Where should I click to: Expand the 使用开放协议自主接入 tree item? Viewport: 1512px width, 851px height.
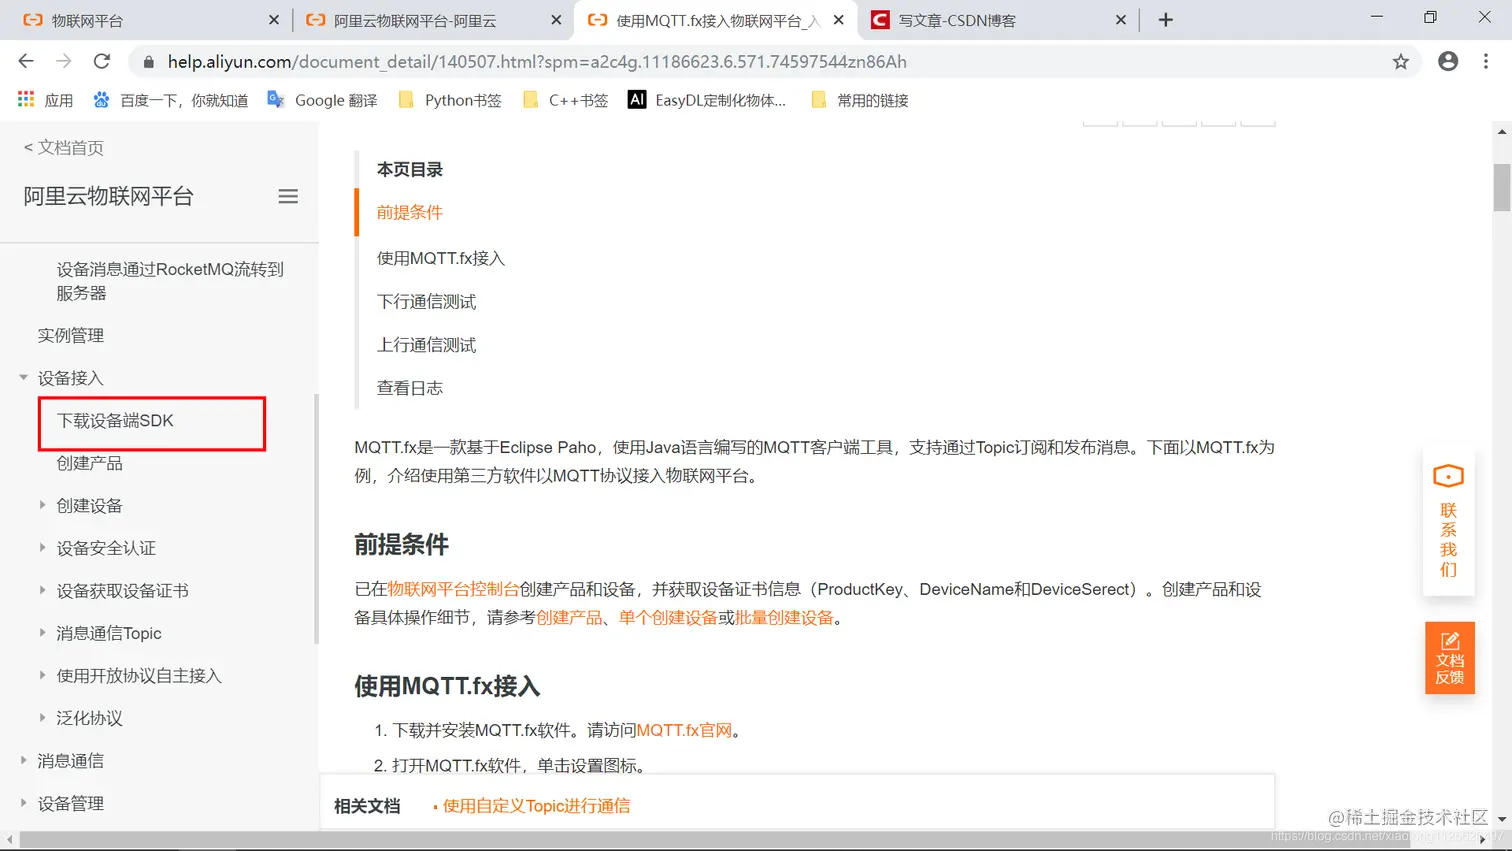click(x=42, y=675)
